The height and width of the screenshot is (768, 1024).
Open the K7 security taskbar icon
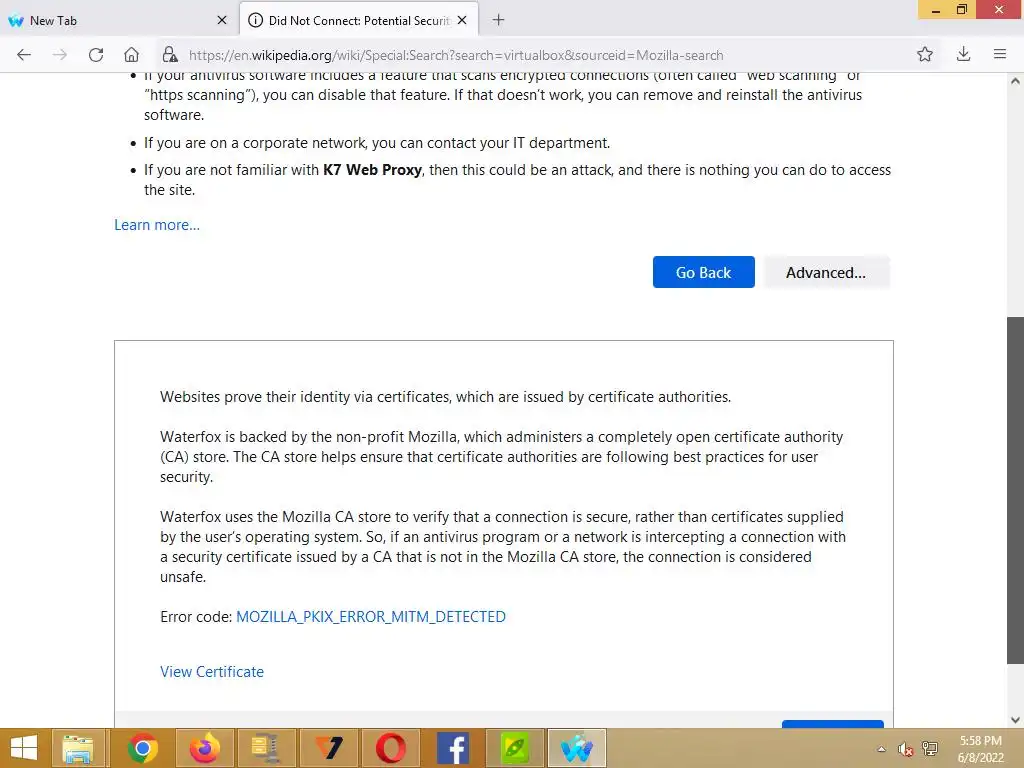coord(329,748)
